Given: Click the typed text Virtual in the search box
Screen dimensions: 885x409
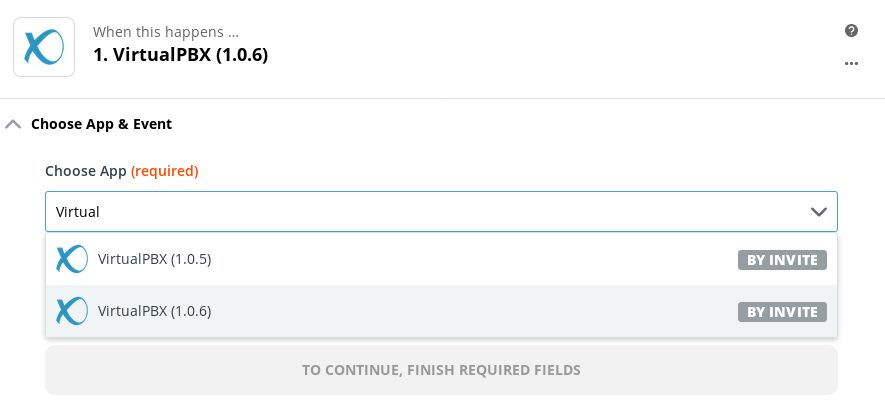Looking at the screenshot, I should click(x=78, y=212).
